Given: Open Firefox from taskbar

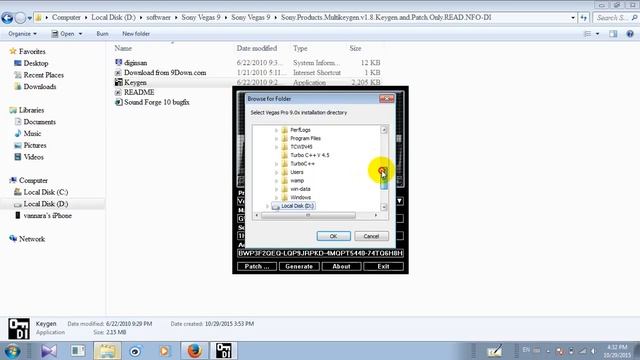Looking at the screenshot, I should click(195, 351).
